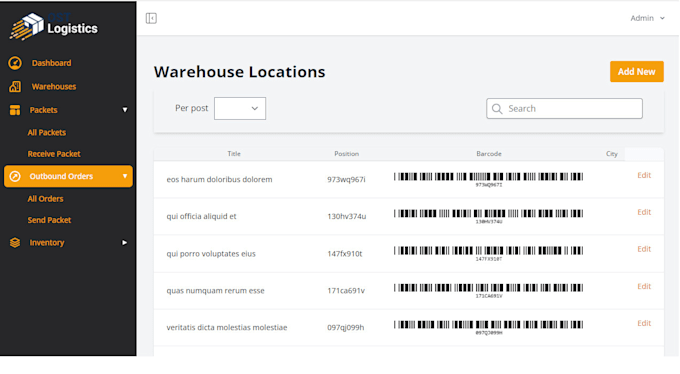
Task: Click the Inventory layers icon
Action: point(15,243)
